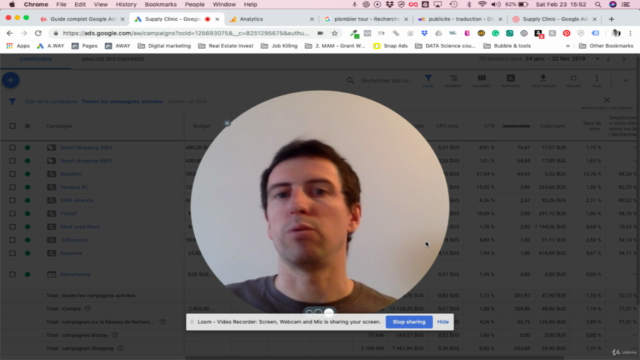Click the Toutes les campagnes activées filter

(x=122, y=101)
